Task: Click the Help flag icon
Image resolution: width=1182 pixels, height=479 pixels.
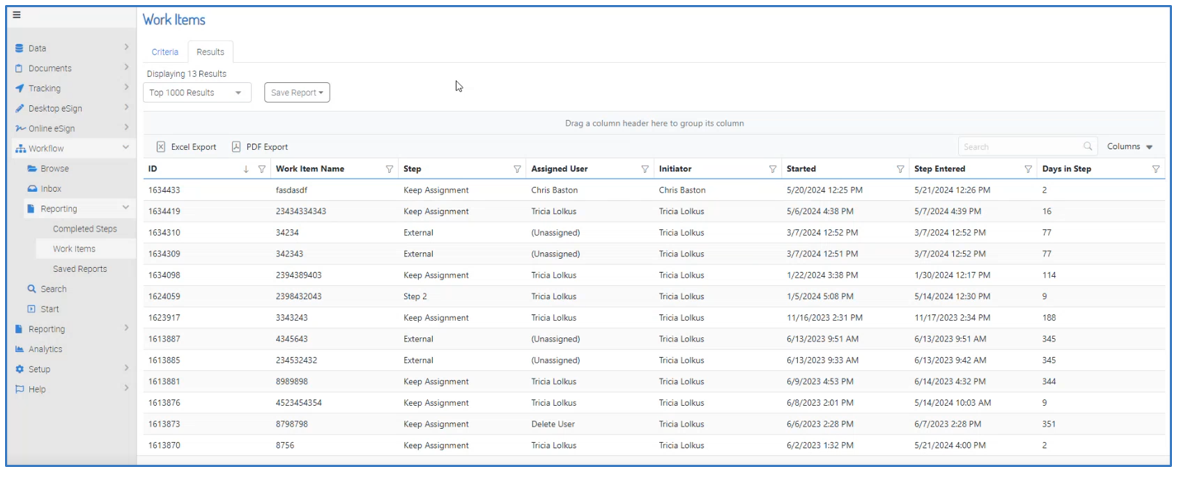Action: tap(20, 389)
